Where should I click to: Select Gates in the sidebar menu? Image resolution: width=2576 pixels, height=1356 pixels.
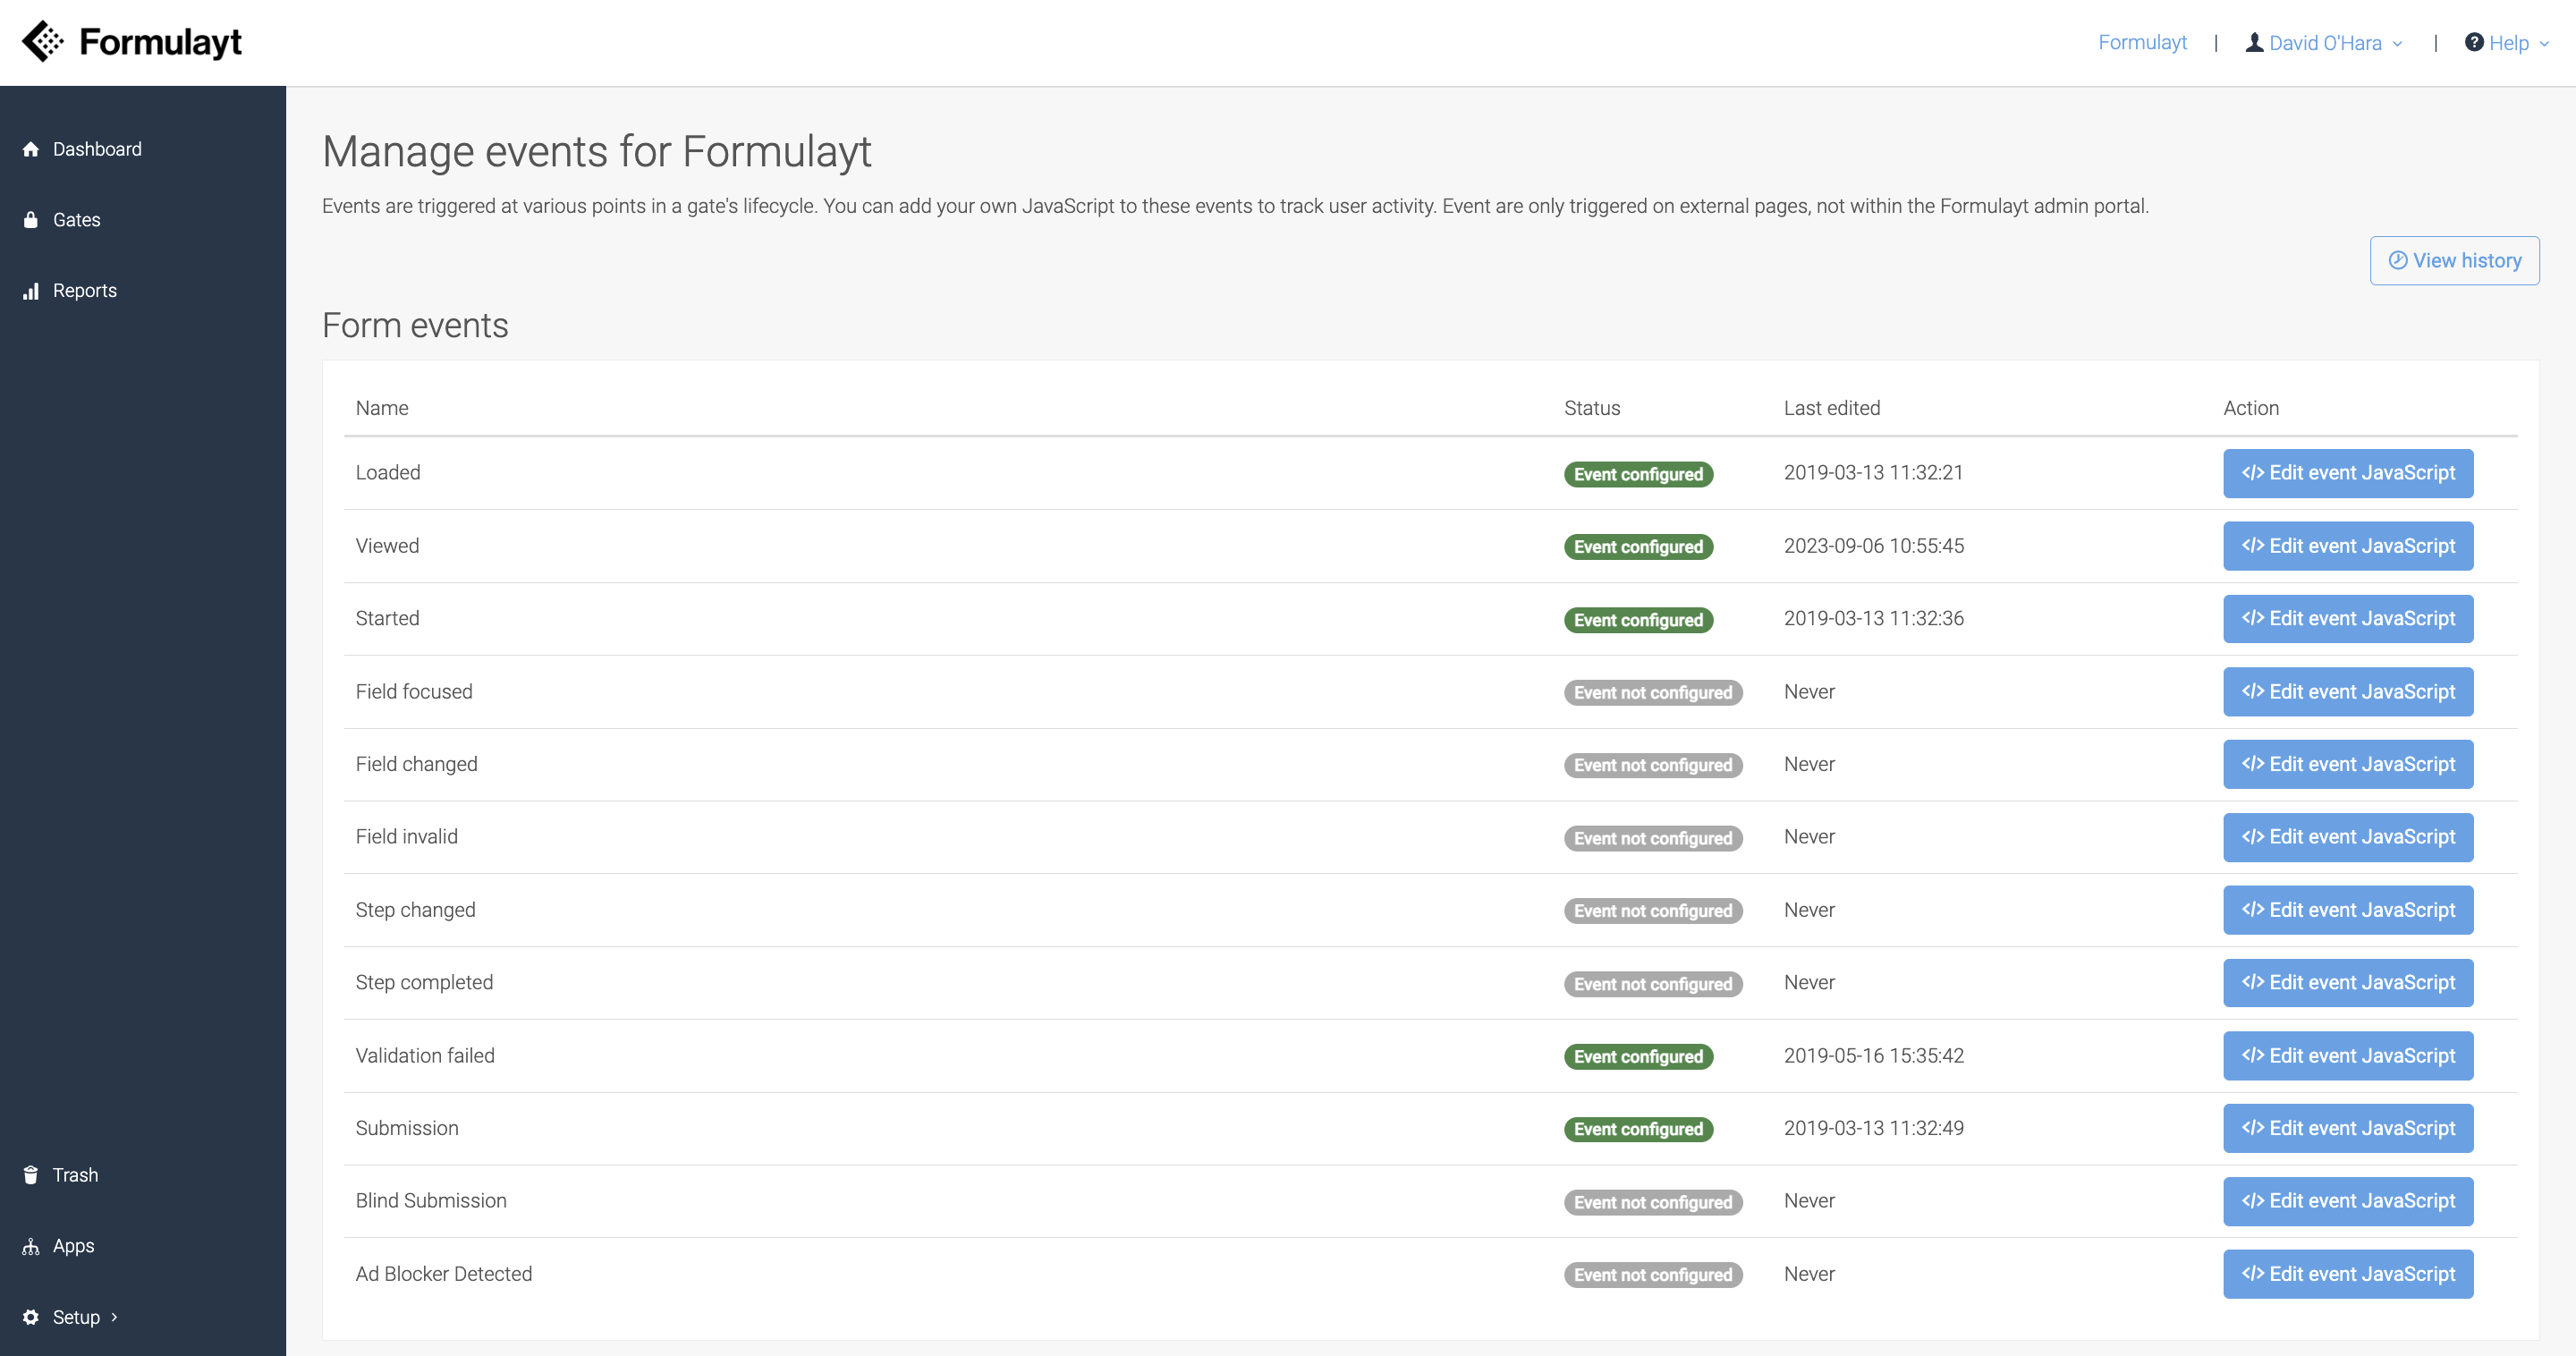coord(77,220)
